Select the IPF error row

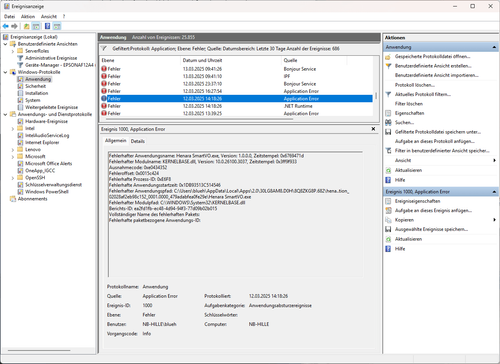237,76
